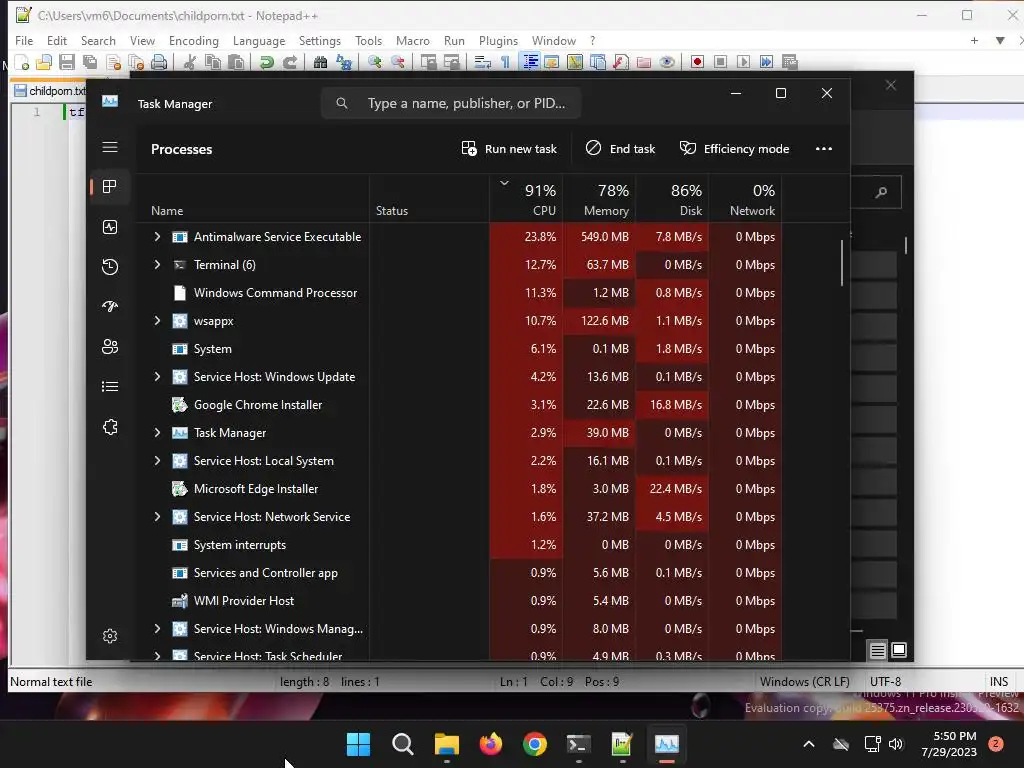Toggle Show All Characters pilcrow in Notepad++ toolbar
The image size is (1024, 768).
pyautogui.click(x=505, y=62)
